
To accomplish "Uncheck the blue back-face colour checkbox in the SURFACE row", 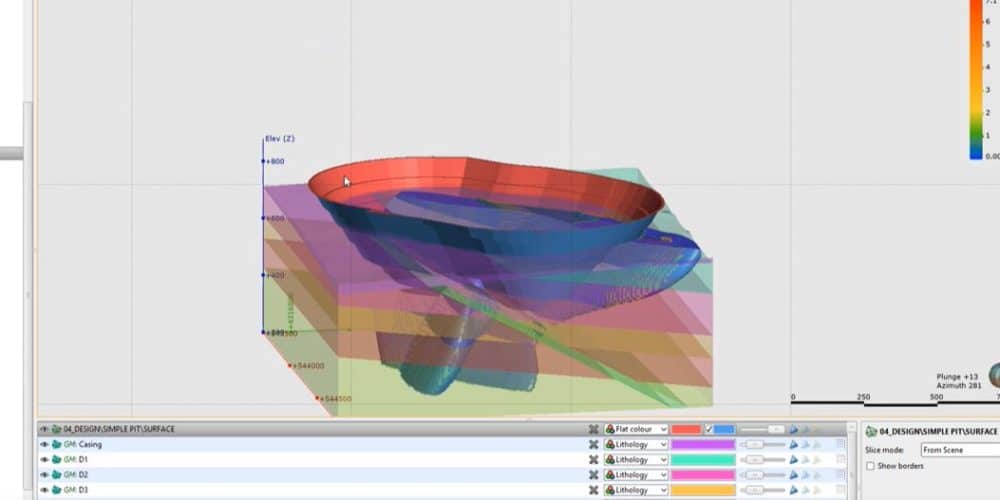I will 709,429.
